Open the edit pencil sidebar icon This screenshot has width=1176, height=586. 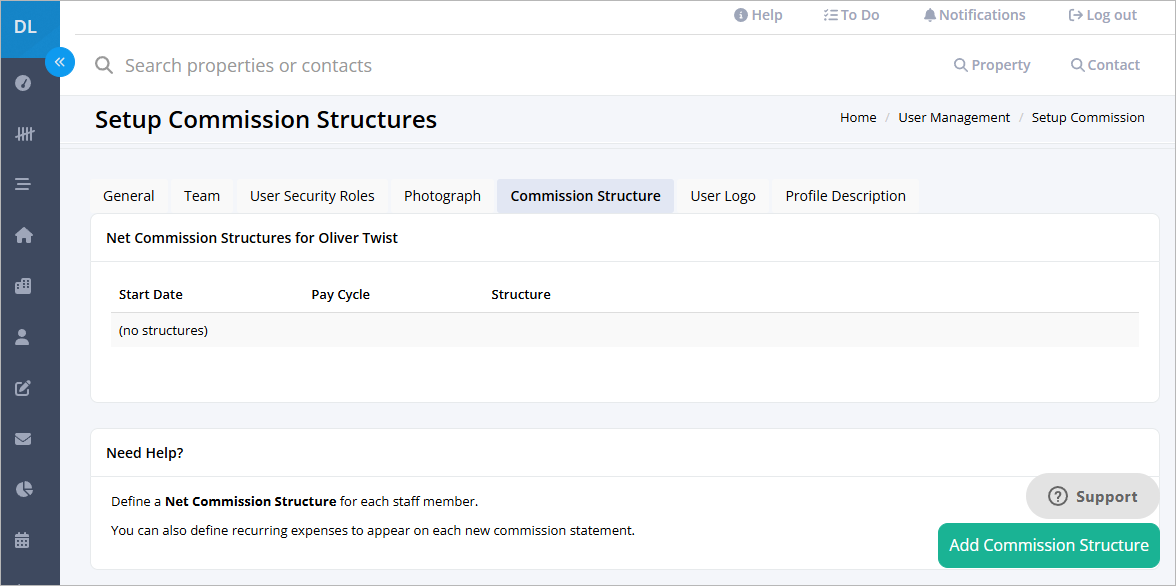(23, 388)
